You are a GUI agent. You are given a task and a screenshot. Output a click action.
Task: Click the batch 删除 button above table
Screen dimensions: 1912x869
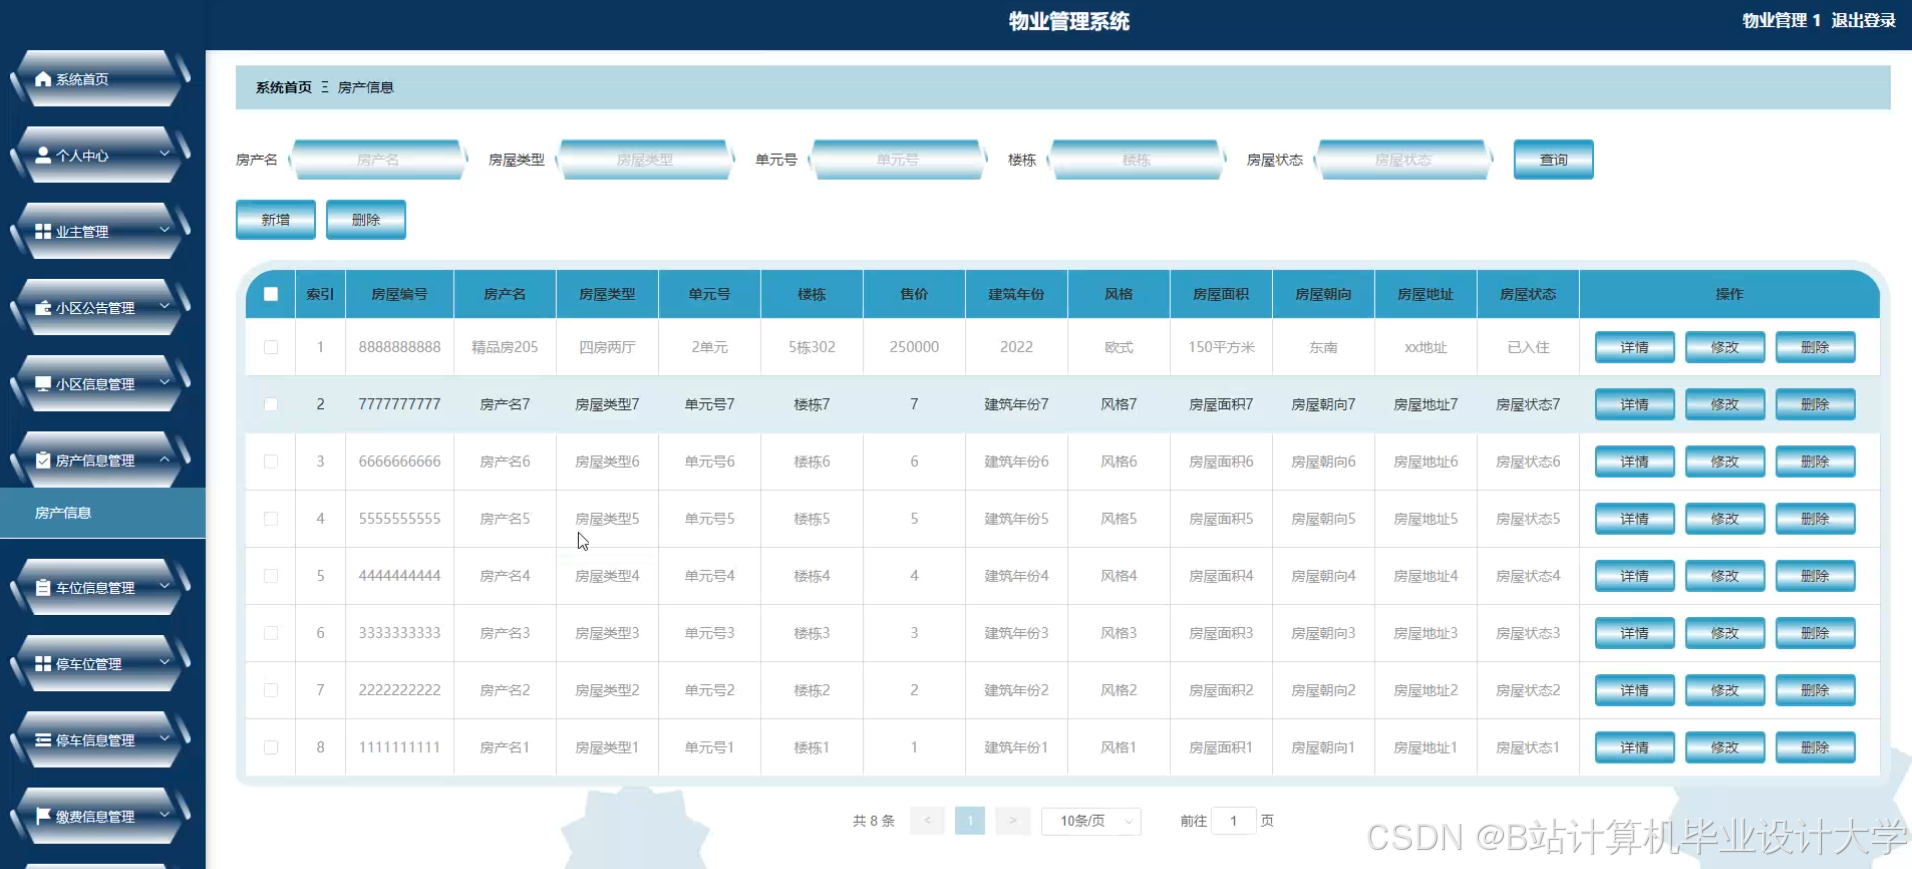(366, 220)
